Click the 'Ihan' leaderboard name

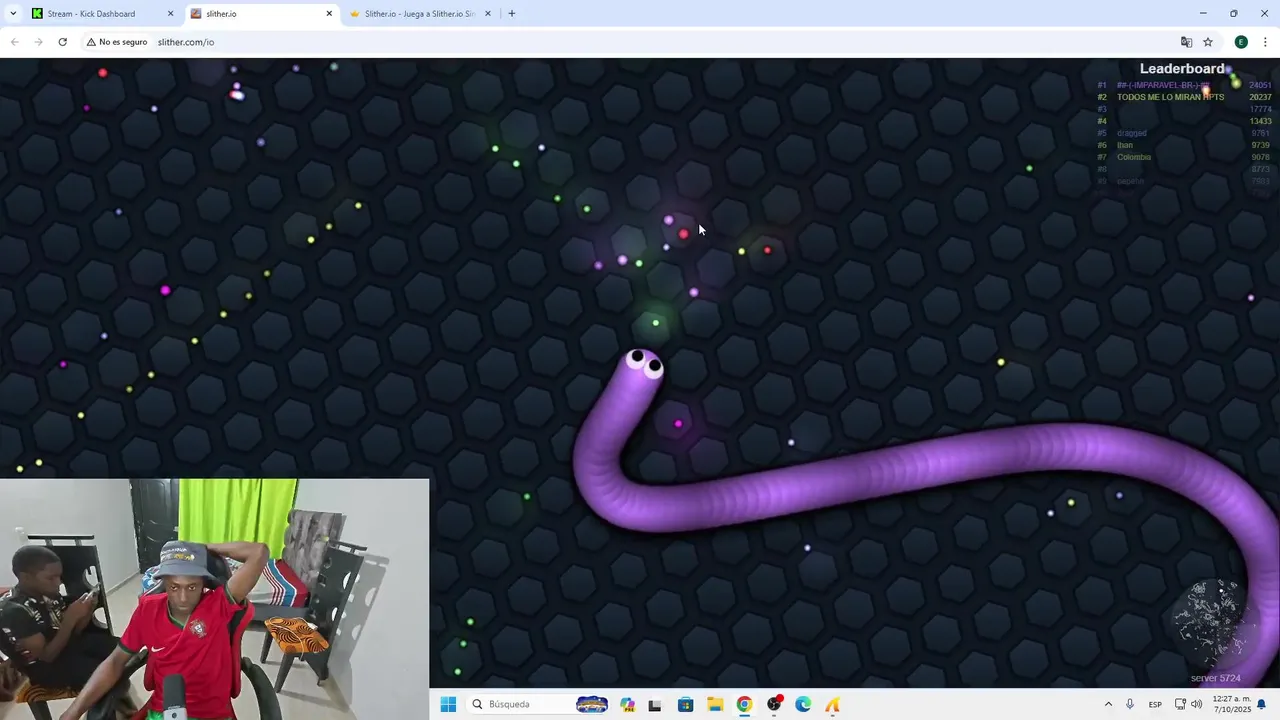click(1125, 145)
